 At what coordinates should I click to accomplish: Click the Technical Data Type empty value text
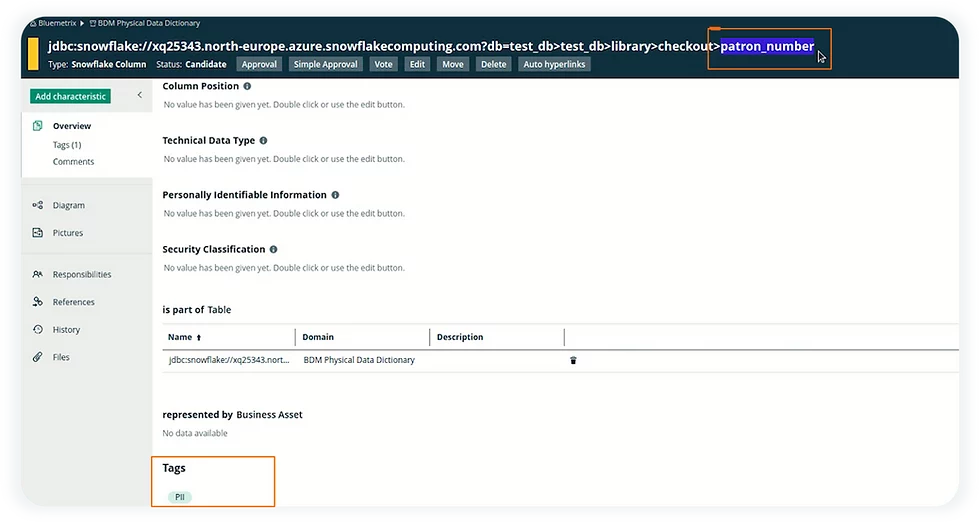[284, 159]
